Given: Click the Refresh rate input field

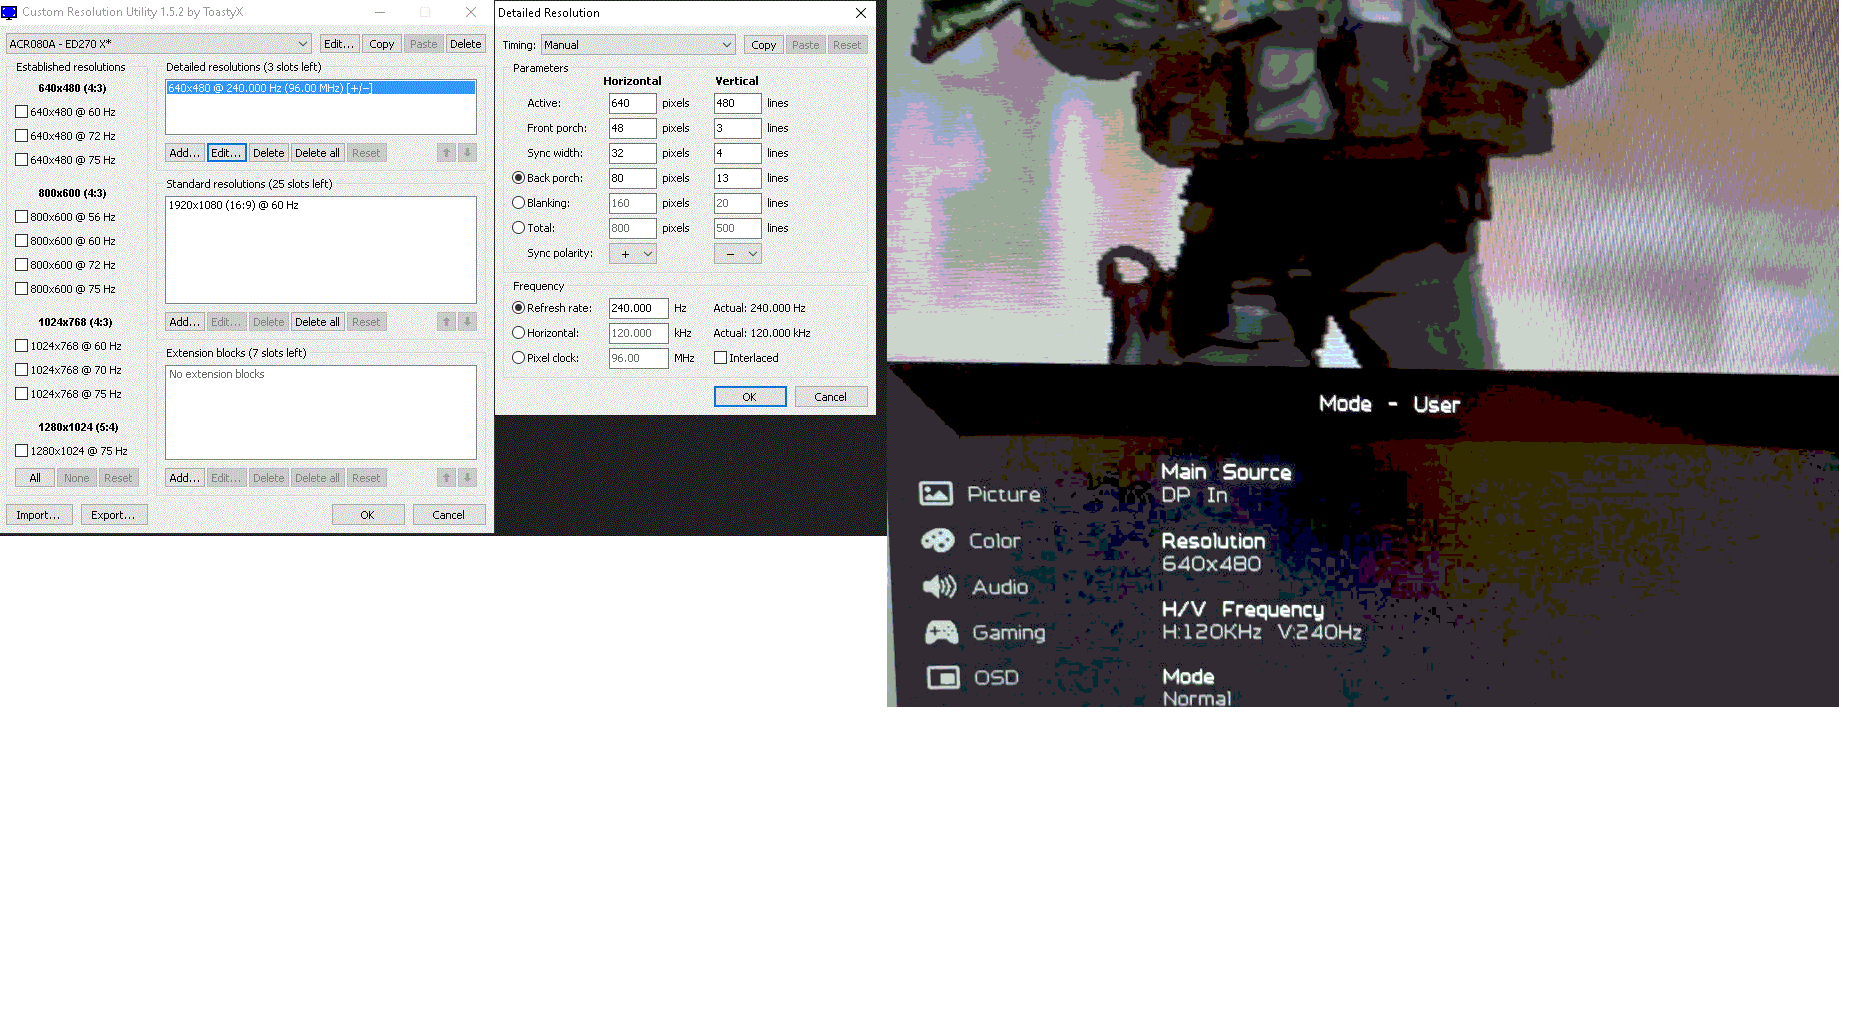Looking at the screenshot, I should tap(637, 308).
